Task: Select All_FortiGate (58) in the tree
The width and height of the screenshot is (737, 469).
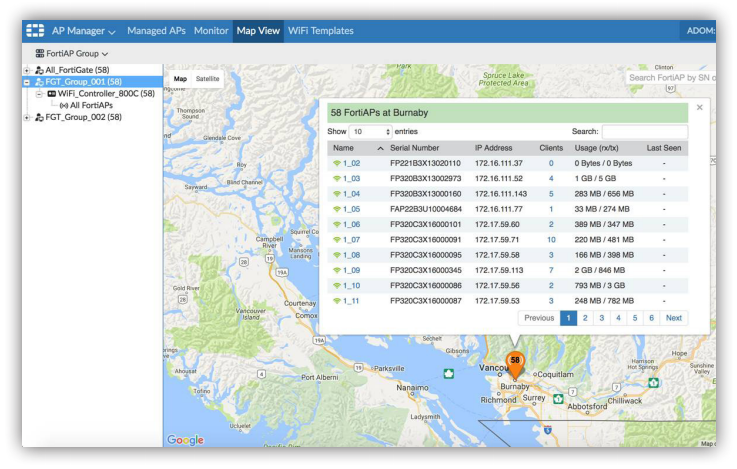Action: tap(77, 70)
